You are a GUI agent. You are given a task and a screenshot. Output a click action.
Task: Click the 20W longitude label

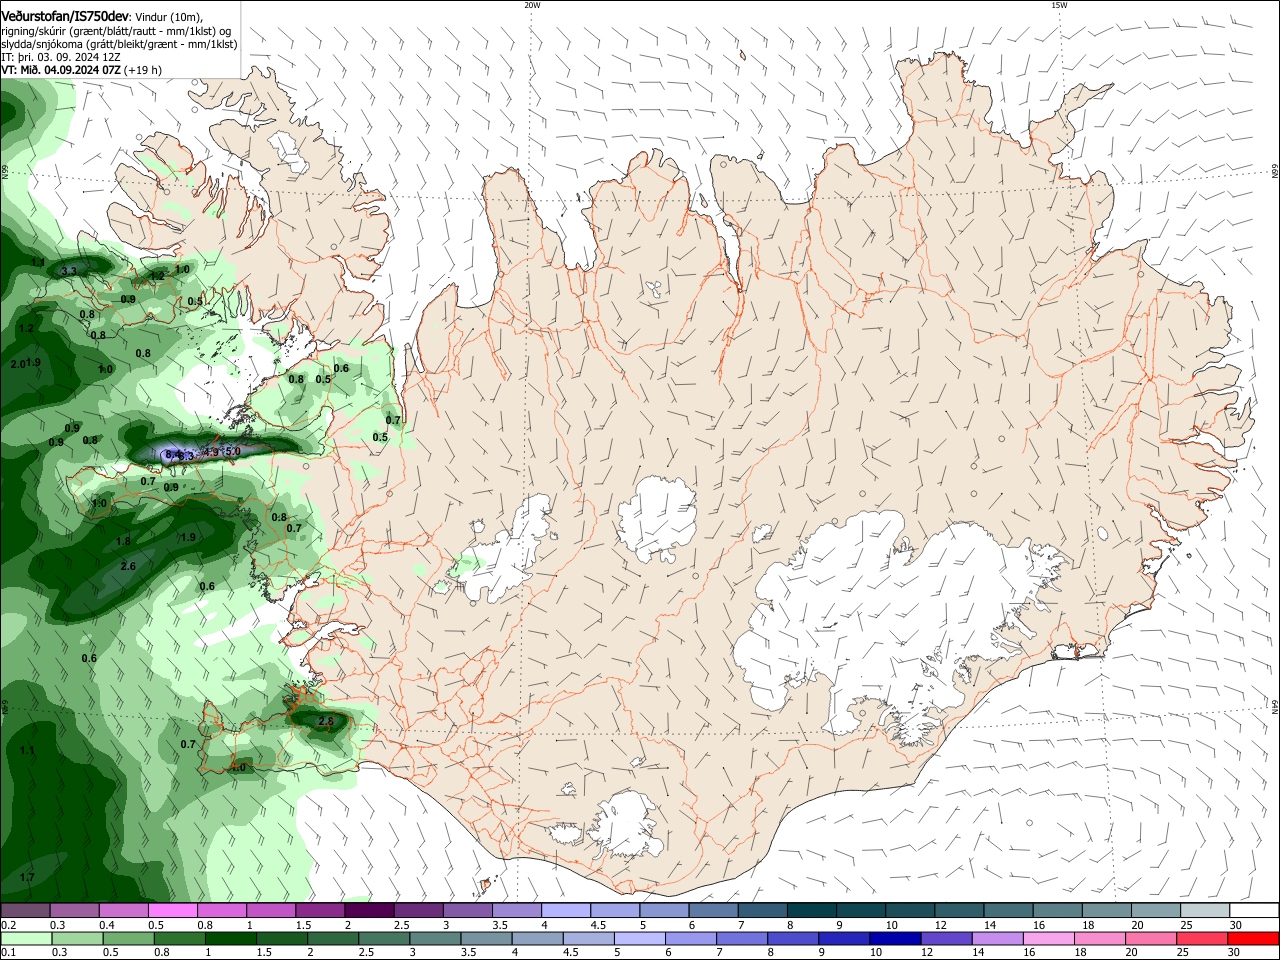pyautogui.click(x=532, y=5)
